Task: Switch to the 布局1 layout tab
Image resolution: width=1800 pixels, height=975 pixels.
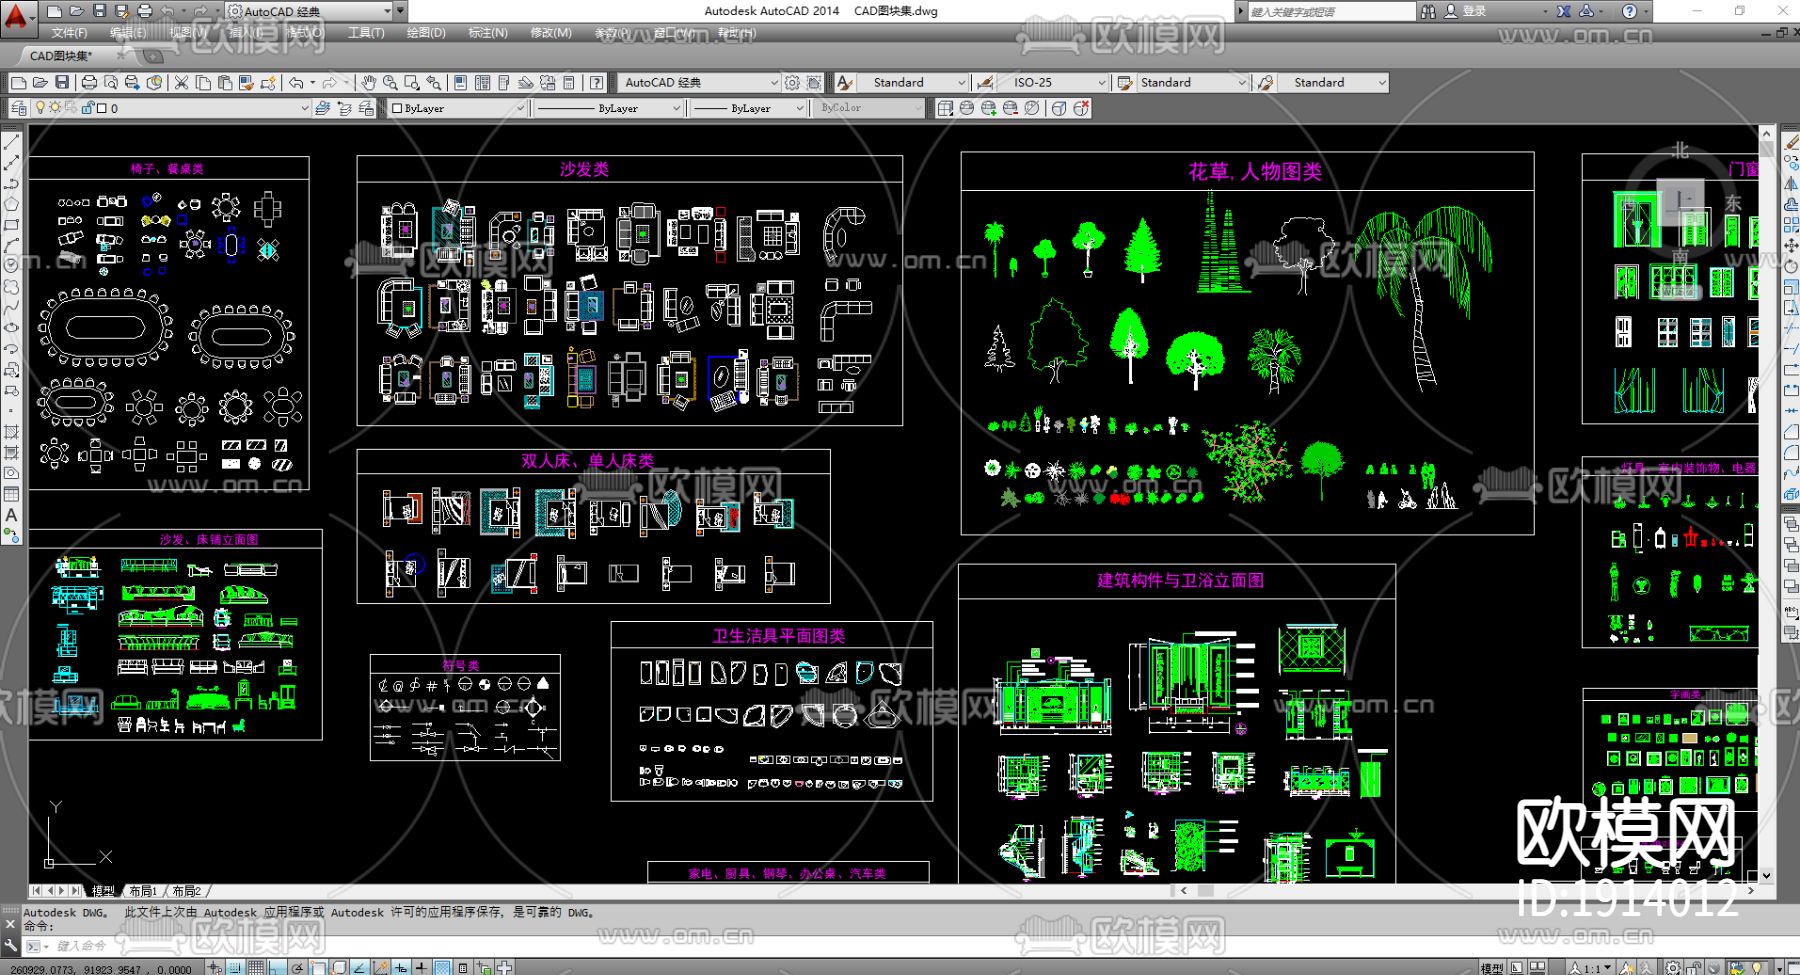Action: pyautogui.click(x=143, y=891)
